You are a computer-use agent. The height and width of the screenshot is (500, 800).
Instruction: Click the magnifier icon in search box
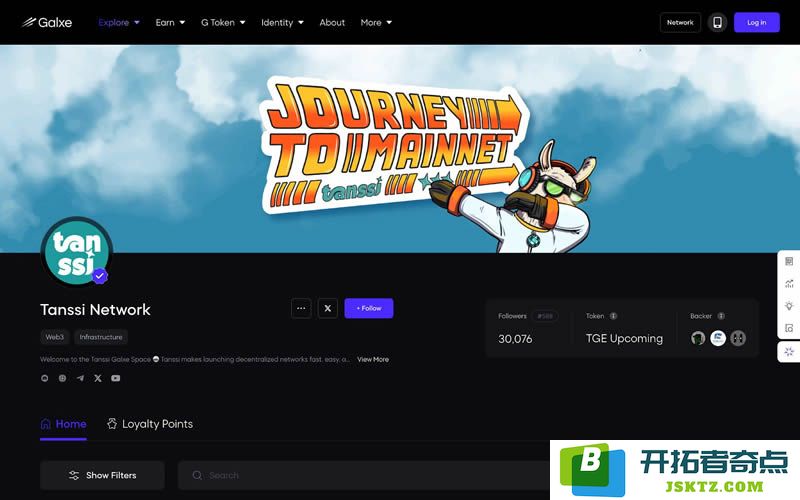(197, 475)
